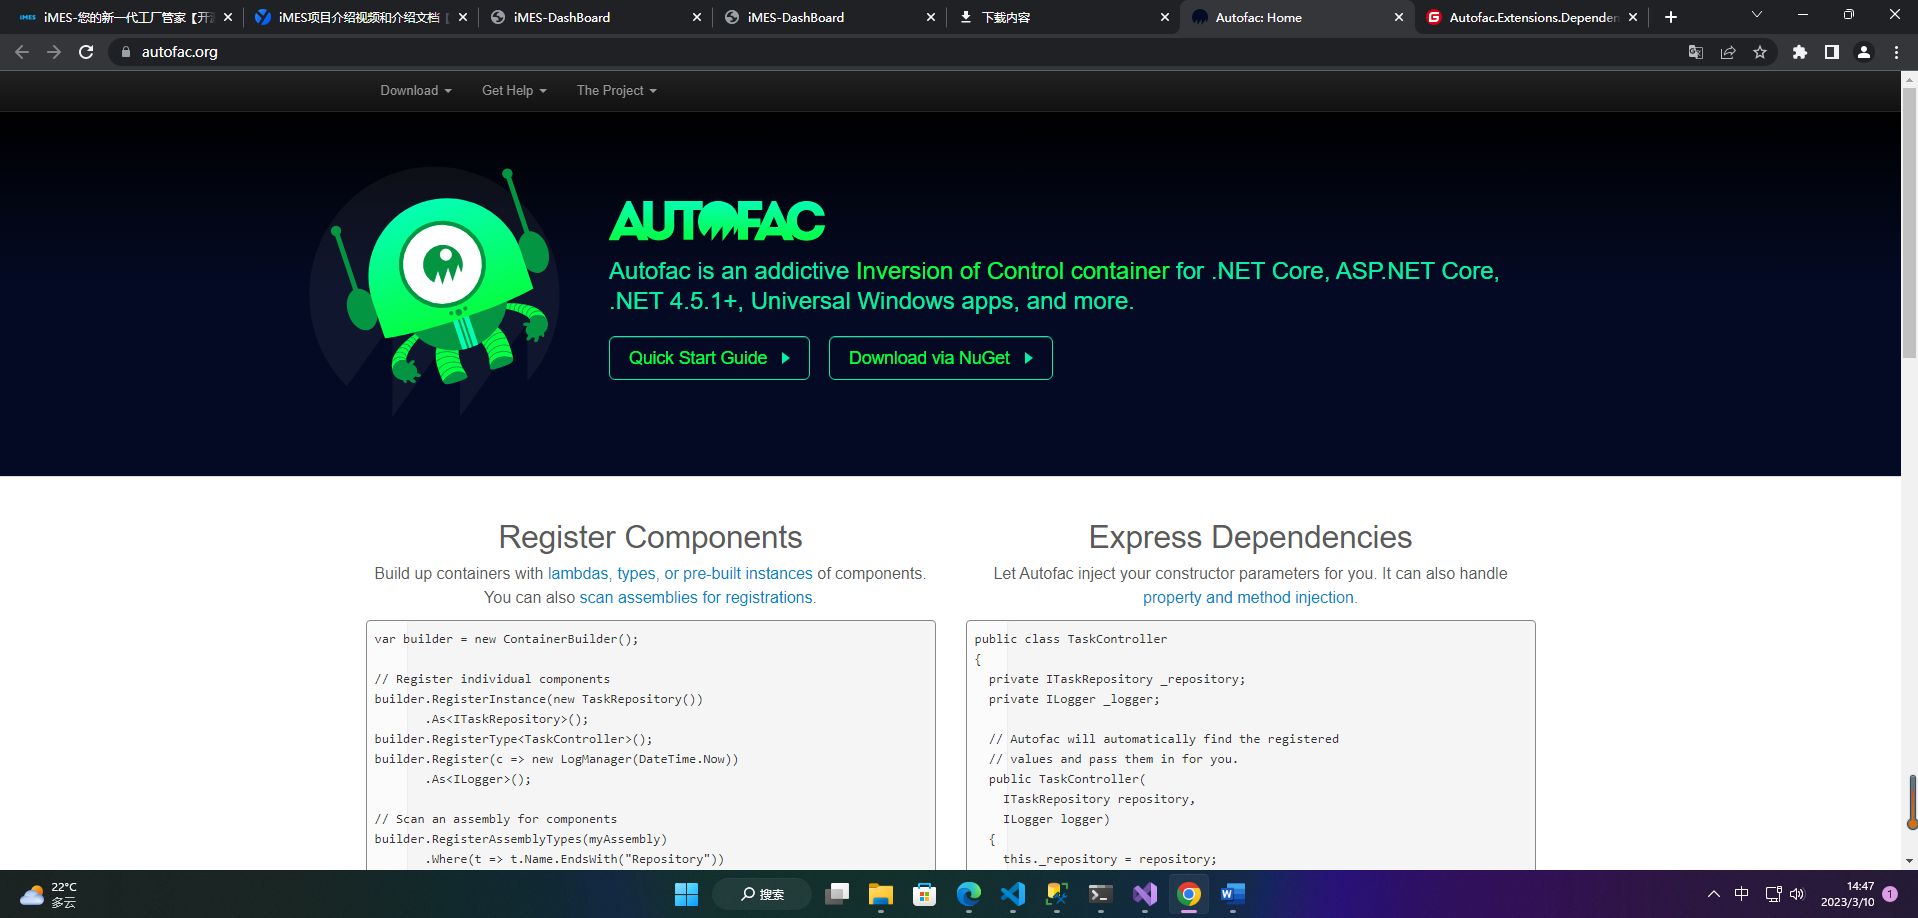Expand The Project menu
The height and width of the screenshot is (918, 1918).
point(617,90)
